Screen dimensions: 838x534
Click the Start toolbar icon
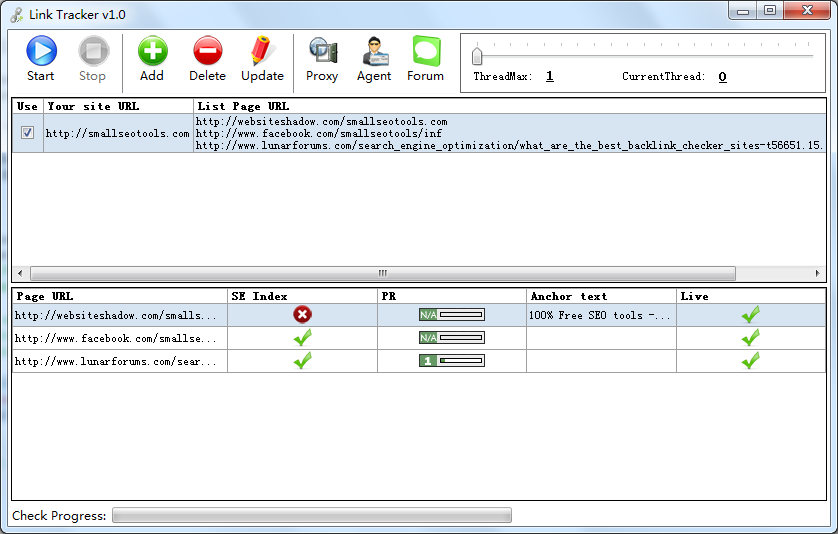41,52
